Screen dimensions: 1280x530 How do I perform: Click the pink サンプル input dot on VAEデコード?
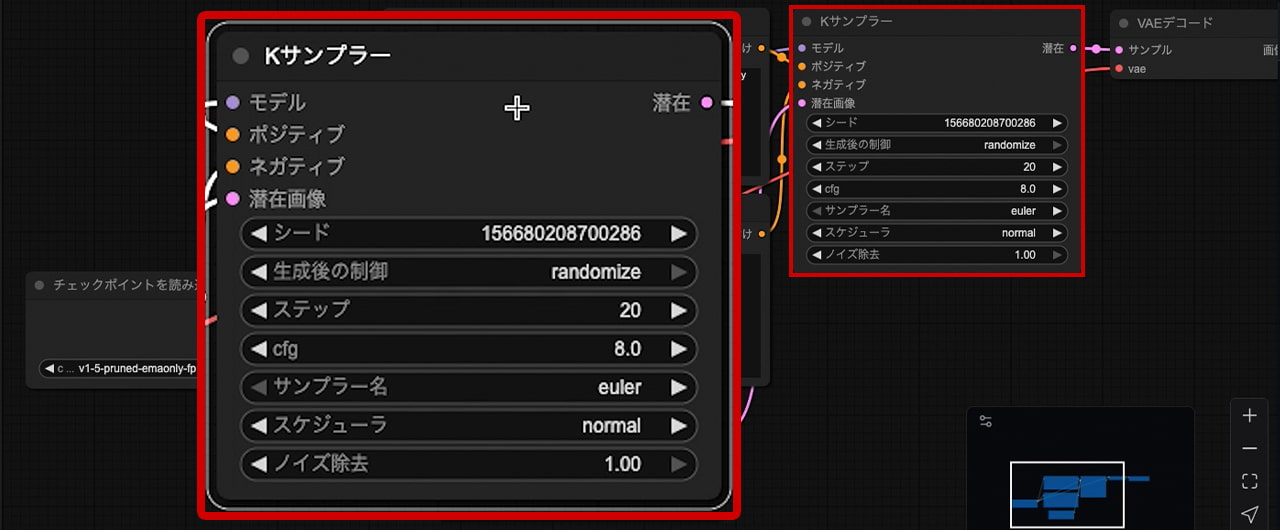(1118, 49)
